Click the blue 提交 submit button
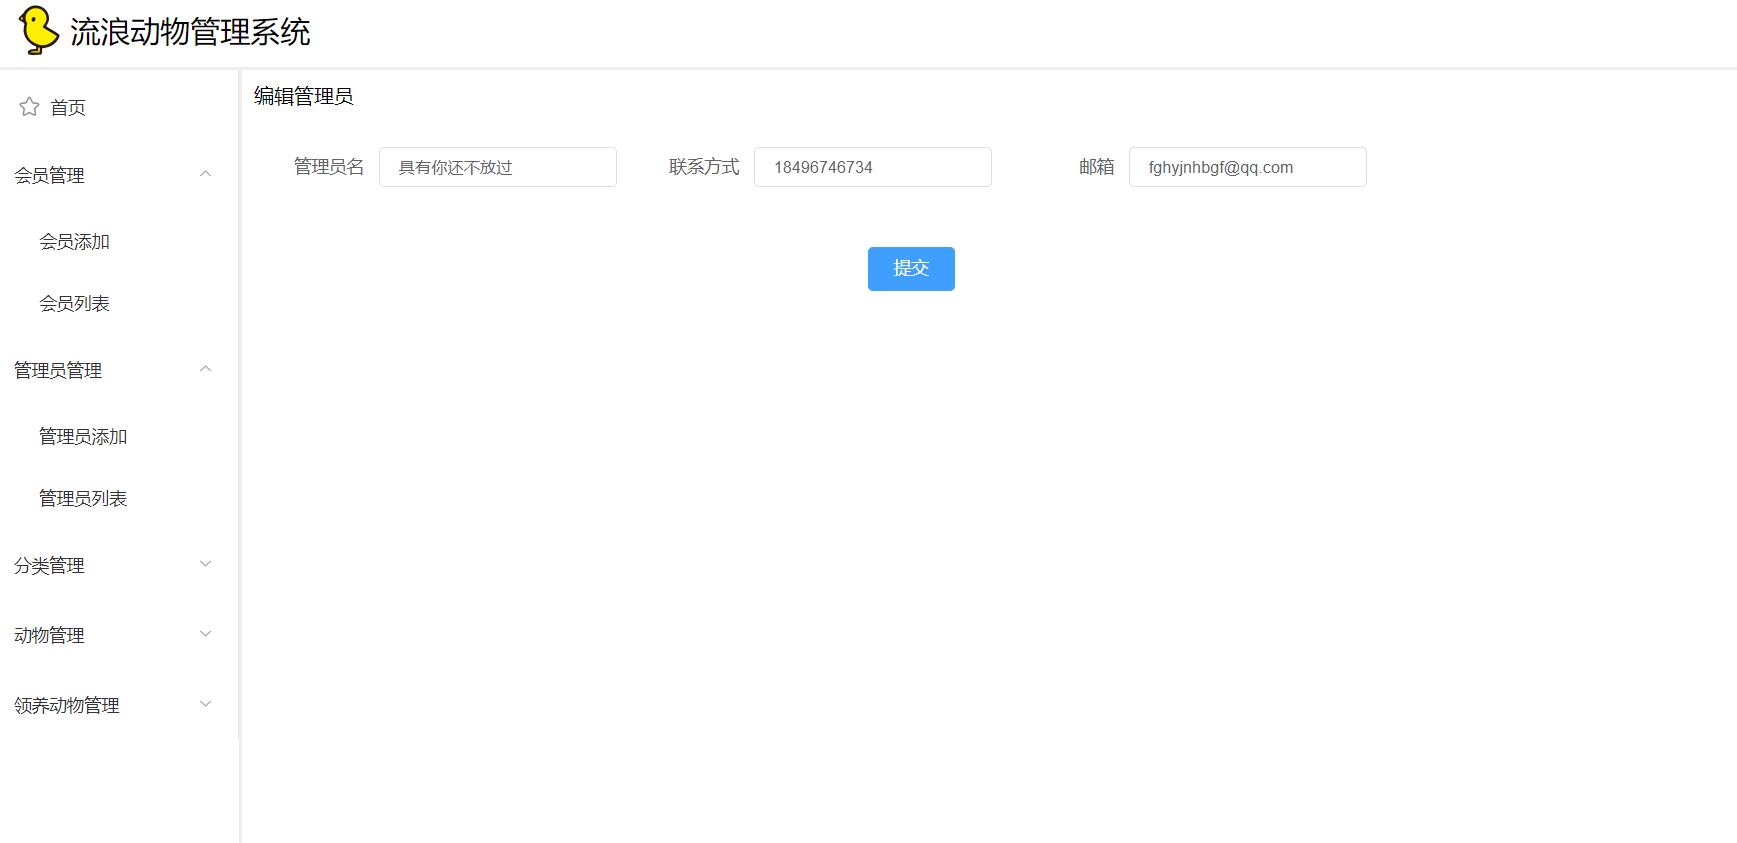The image size is (1737, 843). [x=911, y=268]
